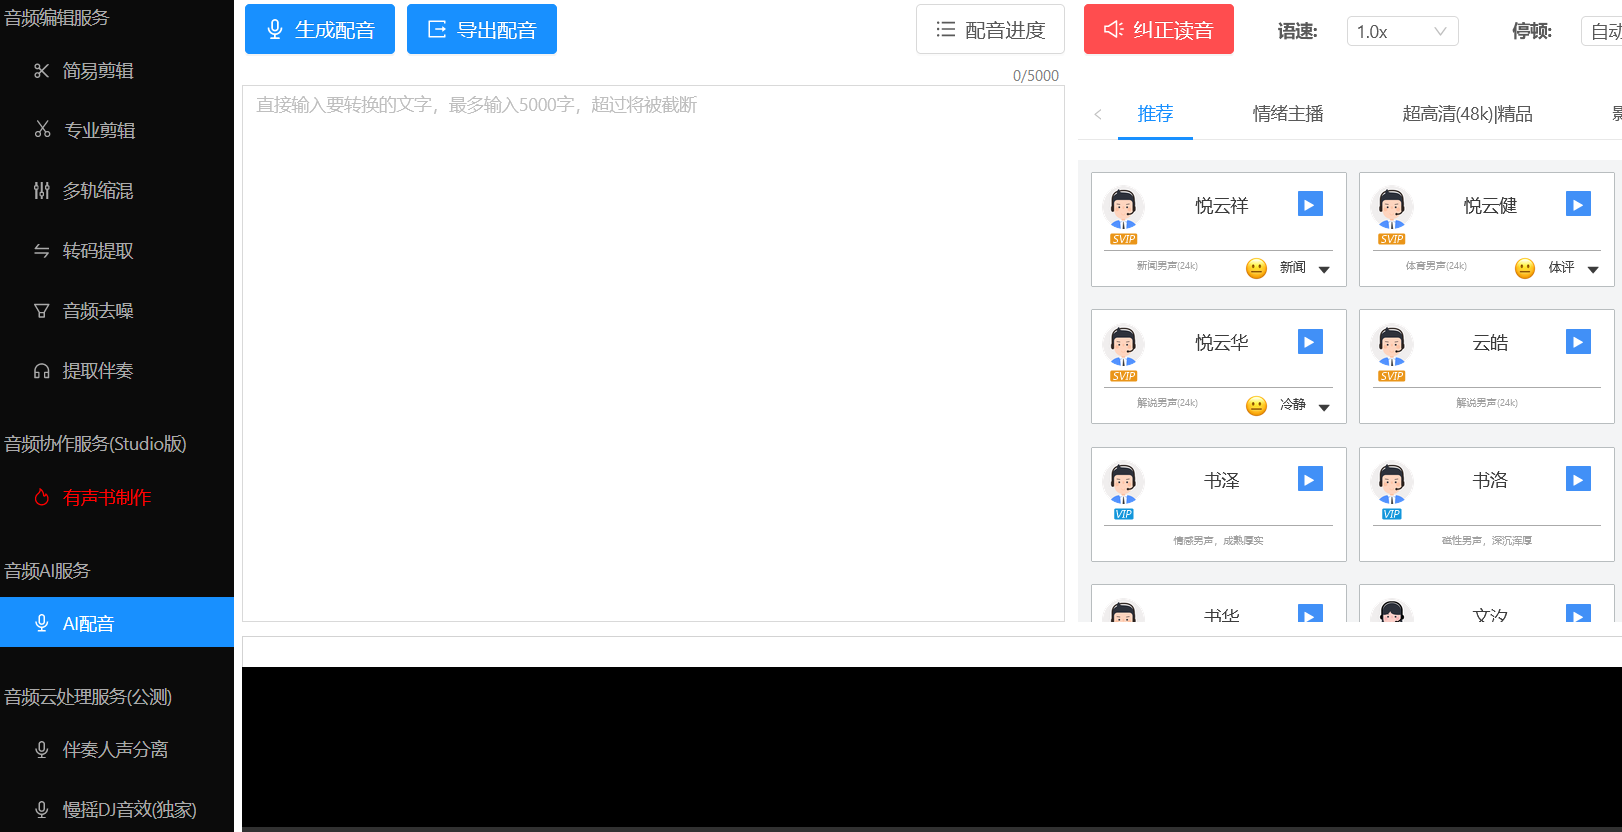This screenshot has height=832, width=1622.
Task: Select the 书洛 avatar
Action: pyautogui.click(x=1392, y=484)
